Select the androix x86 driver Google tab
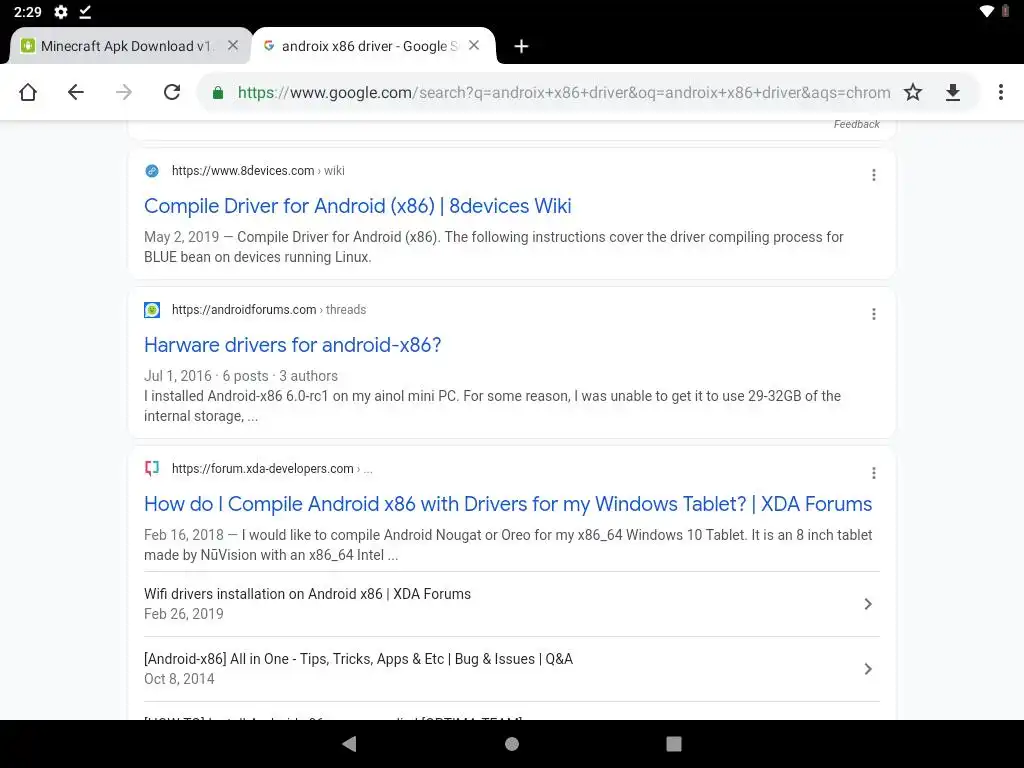This screenshot has width=1024, height=768. point(373,46)
